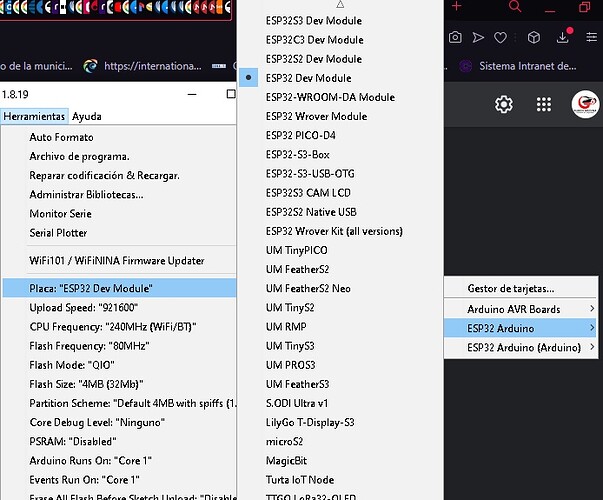Choose Reparar codificación & Recargar.

click(119, 175)
